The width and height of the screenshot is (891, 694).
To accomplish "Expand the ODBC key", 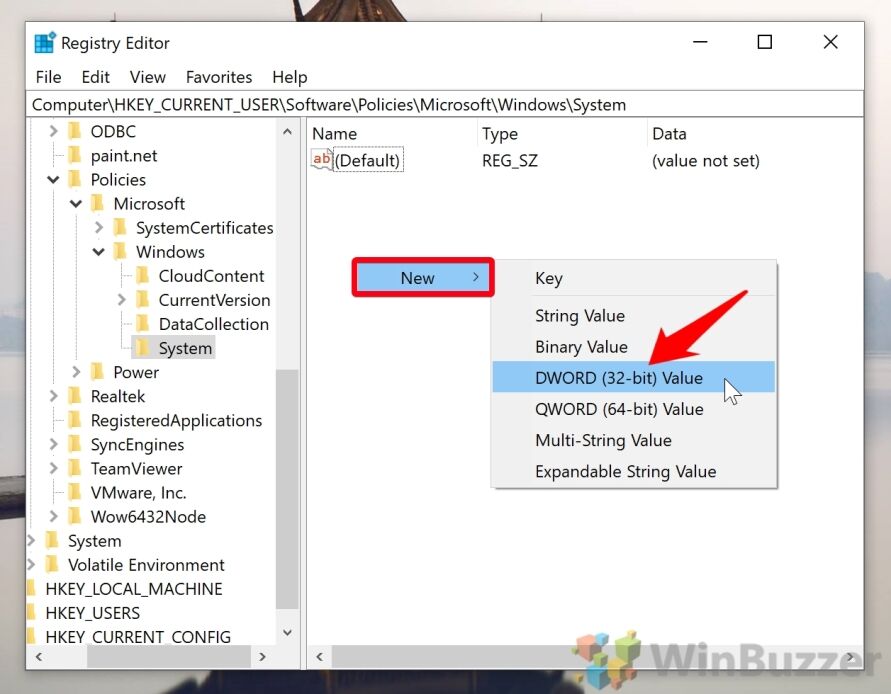I will coord(53,131).
